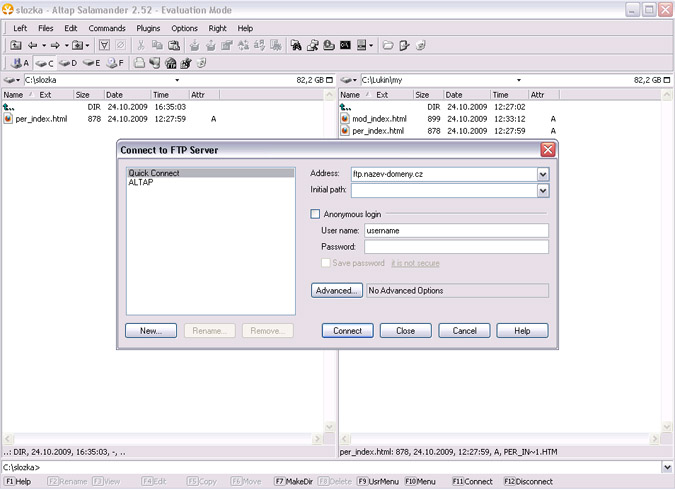Screen dimensions: 675x490
Task: Click the Password input field
Action: 456,247
